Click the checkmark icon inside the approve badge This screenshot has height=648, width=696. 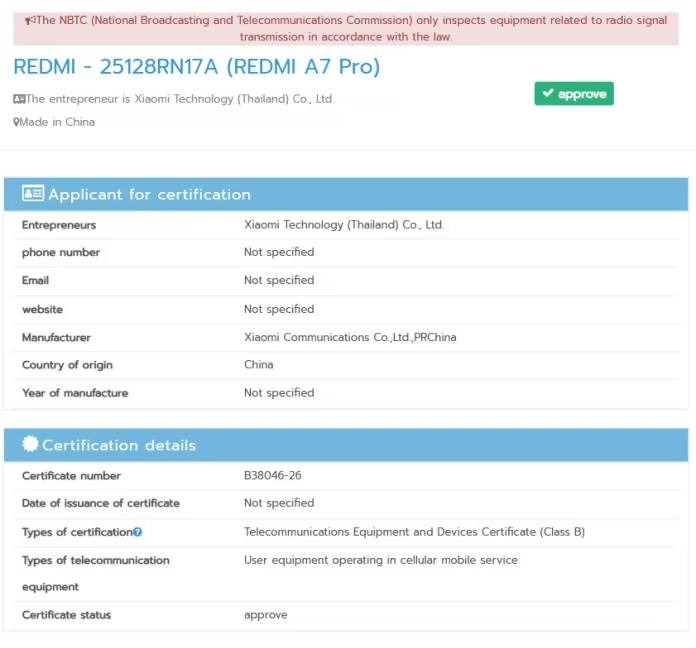coord(547,94)
